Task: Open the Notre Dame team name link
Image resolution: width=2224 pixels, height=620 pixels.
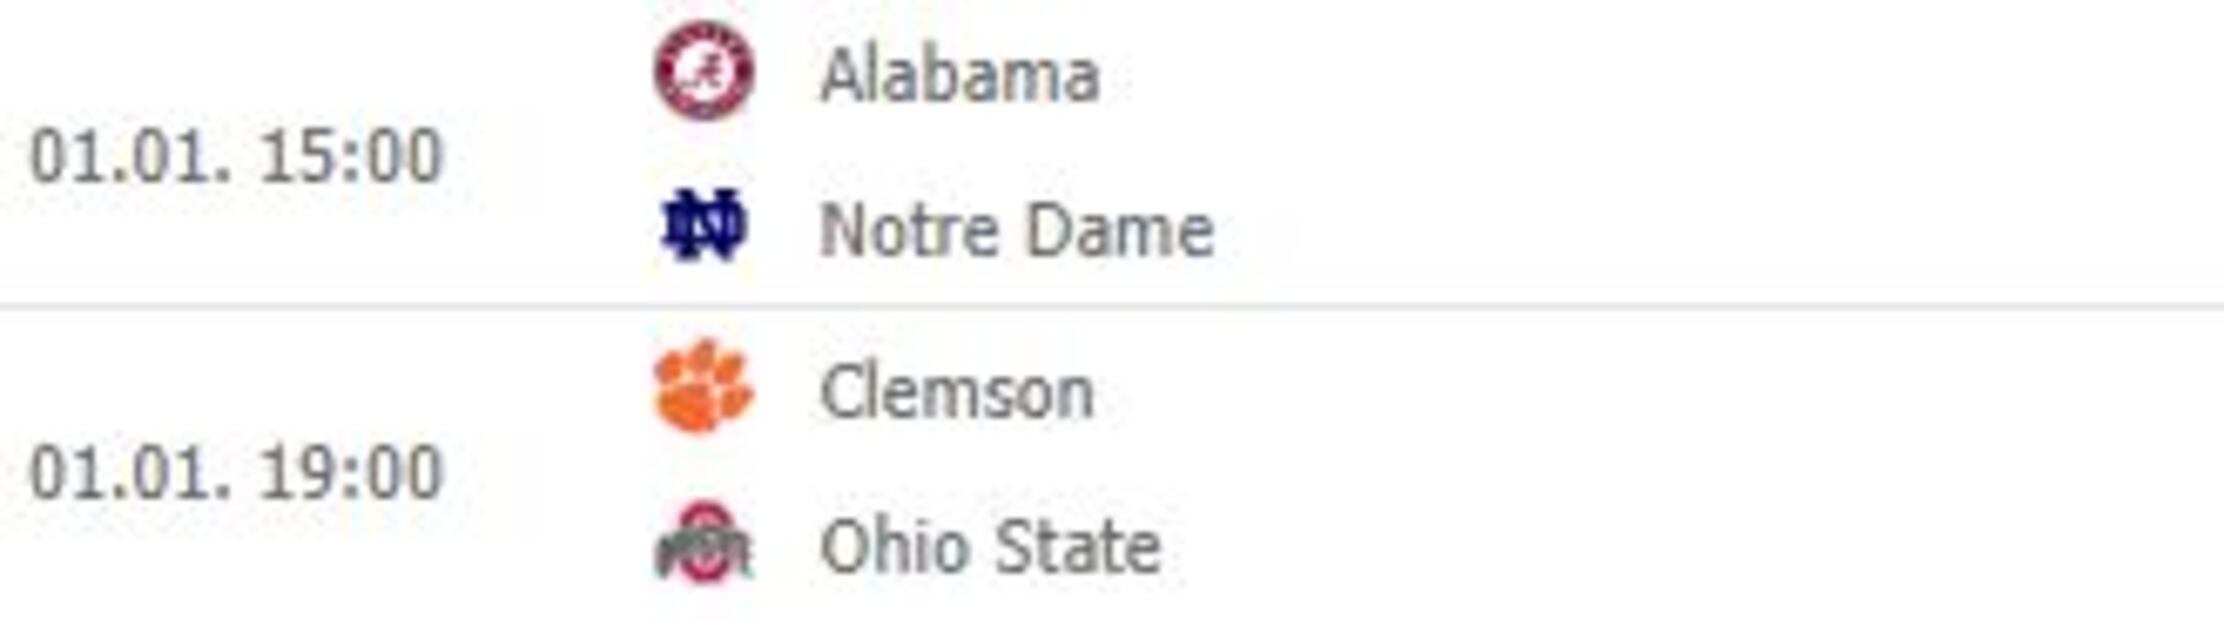Action: [1016, 230]
